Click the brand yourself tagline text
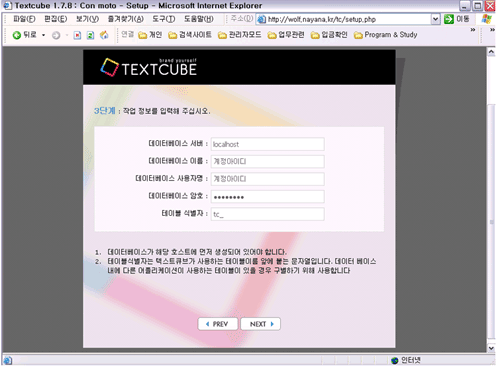The image size is (500, 366). coord(178,60)
